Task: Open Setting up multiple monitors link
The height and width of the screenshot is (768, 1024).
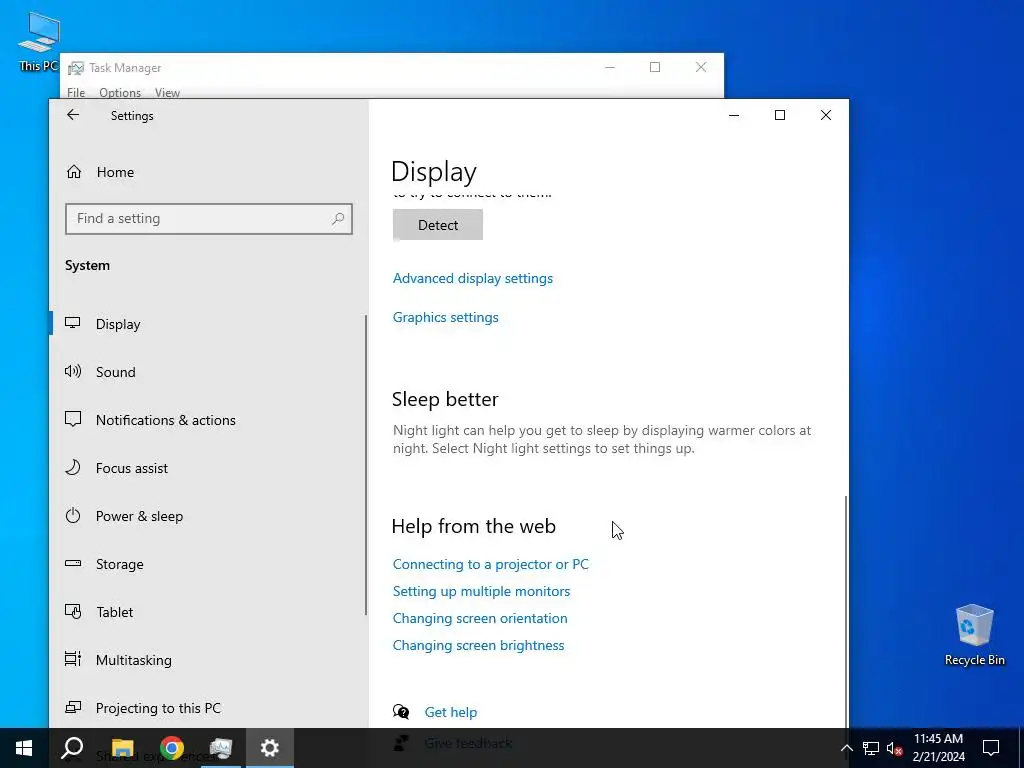Action: coord(481,591)
